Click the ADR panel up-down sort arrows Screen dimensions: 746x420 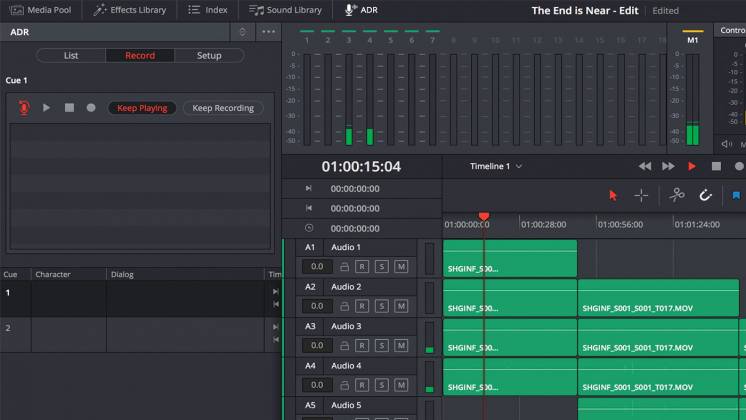[242, 32]
